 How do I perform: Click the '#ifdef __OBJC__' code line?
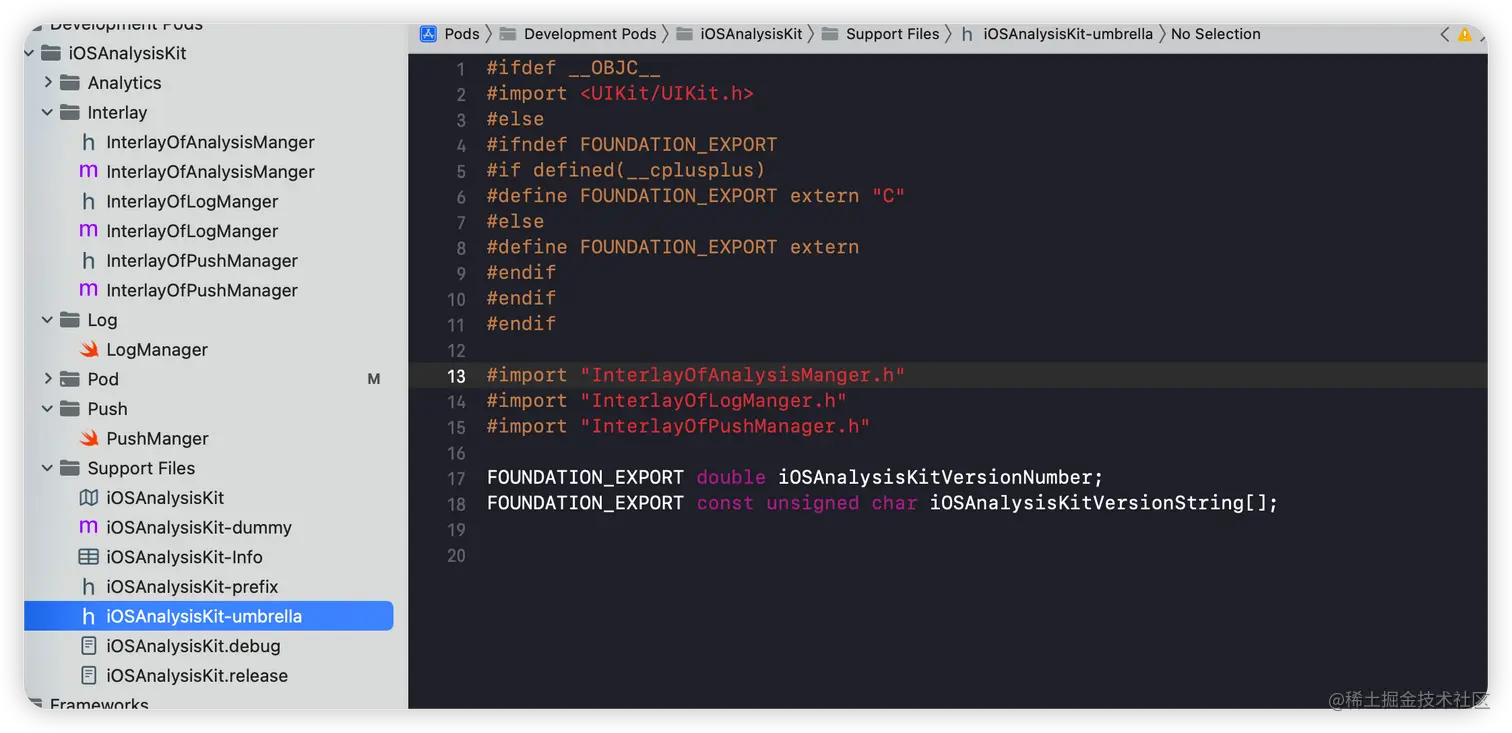(x=574, y=68)
